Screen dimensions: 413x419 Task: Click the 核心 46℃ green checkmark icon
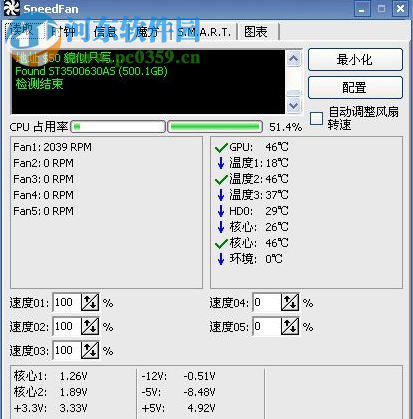[221, 244]
